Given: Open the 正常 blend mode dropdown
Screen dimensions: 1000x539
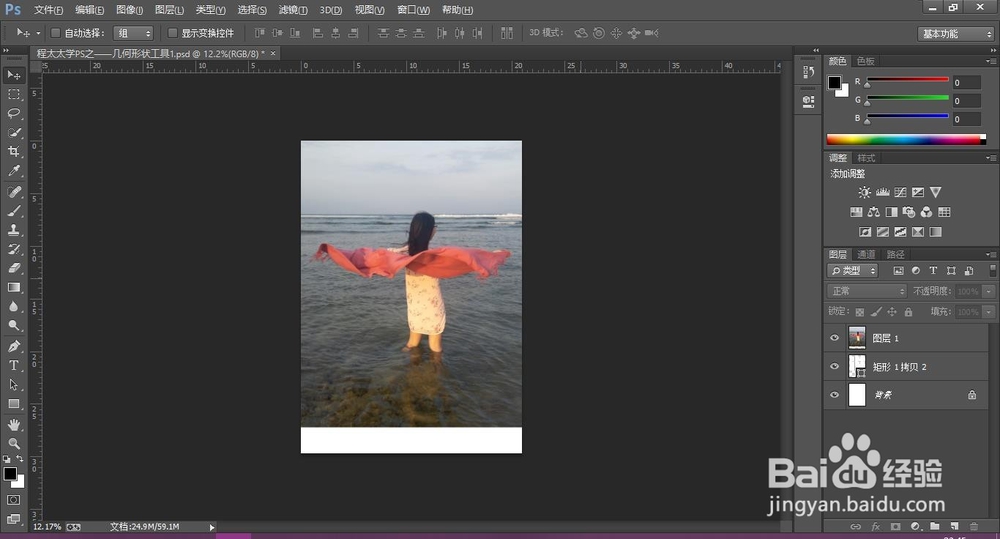Looking at the screenshot, I should coord(867,291).
